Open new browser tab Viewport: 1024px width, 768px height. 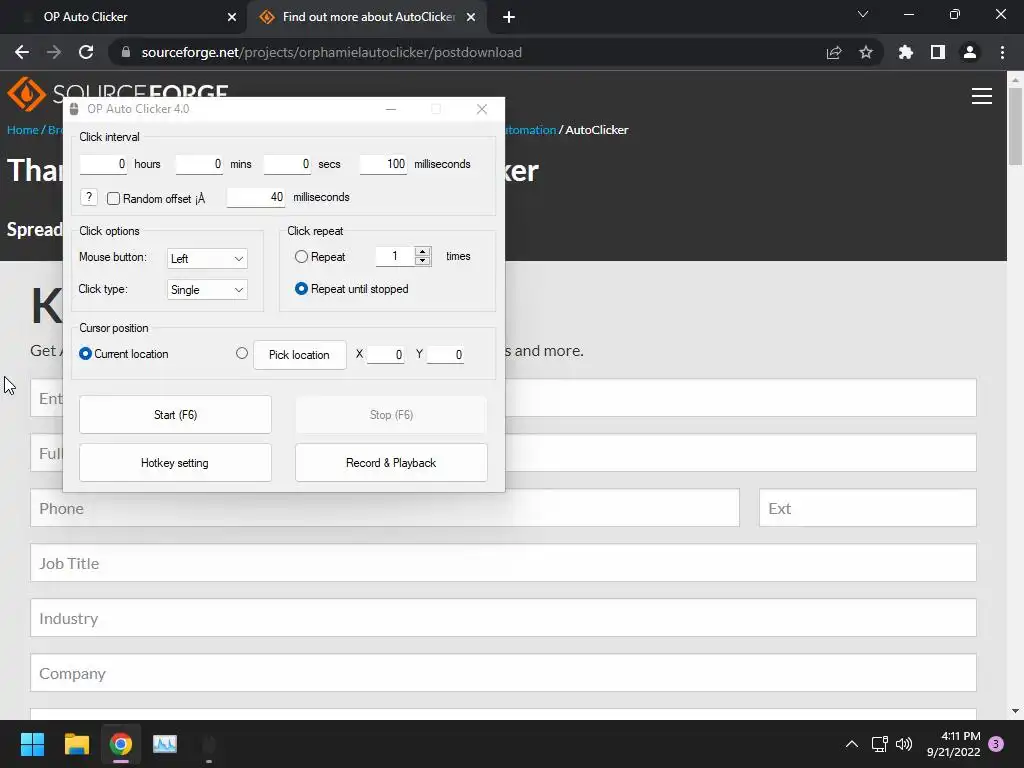tap(509, 17)
